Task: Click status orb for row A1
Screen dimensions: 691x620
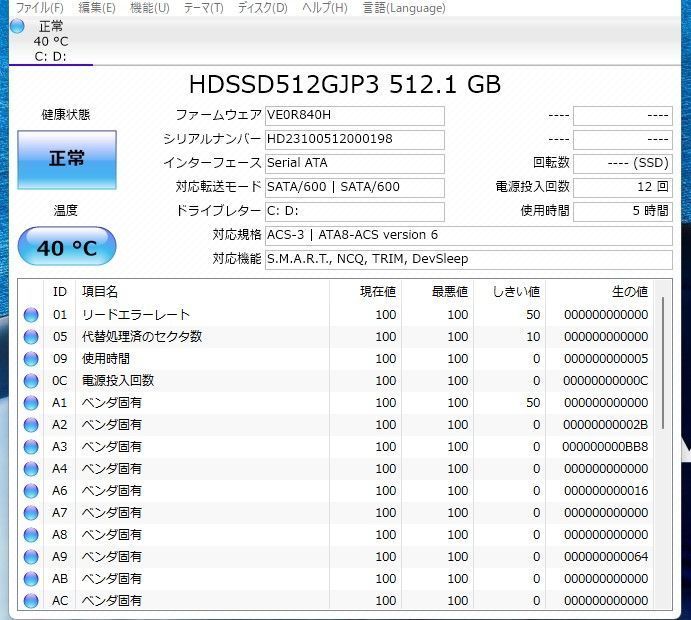Action: 31,403
